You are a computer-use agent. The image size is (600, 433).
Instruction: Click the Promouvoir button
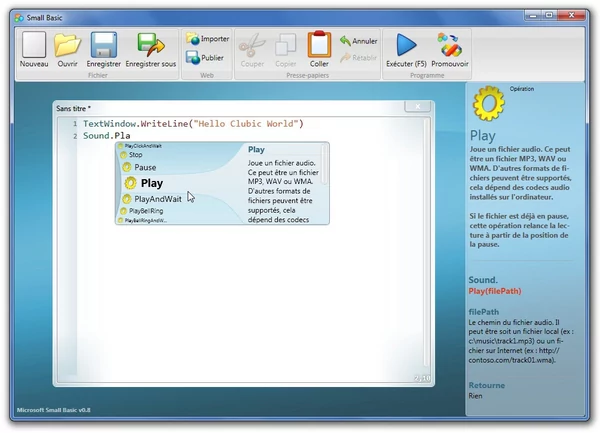(450, 50)
